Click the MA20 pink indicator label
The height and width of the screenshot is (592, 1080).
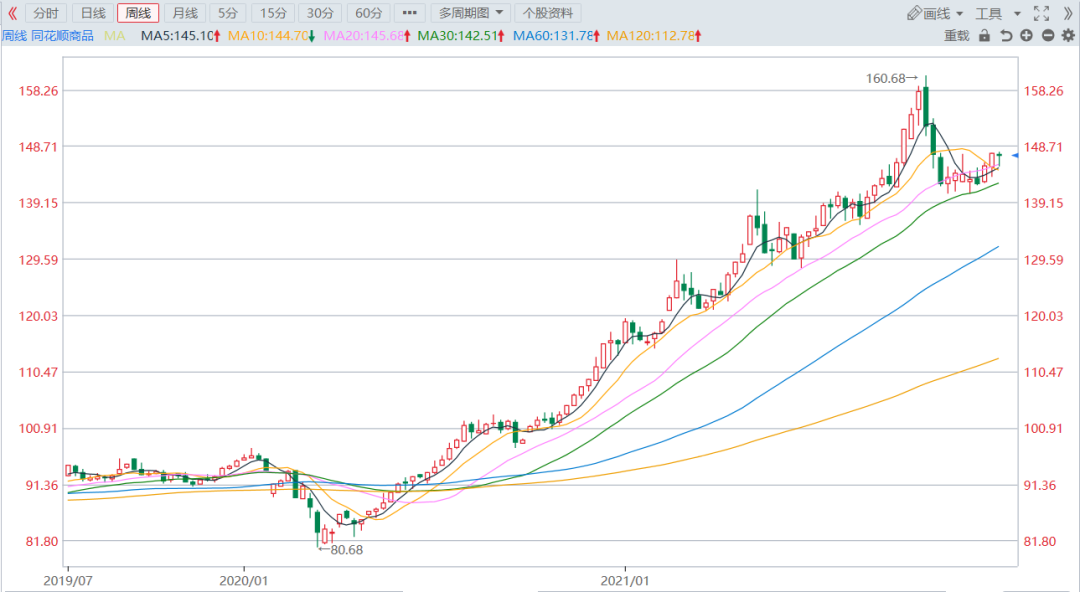pos(365,36)
